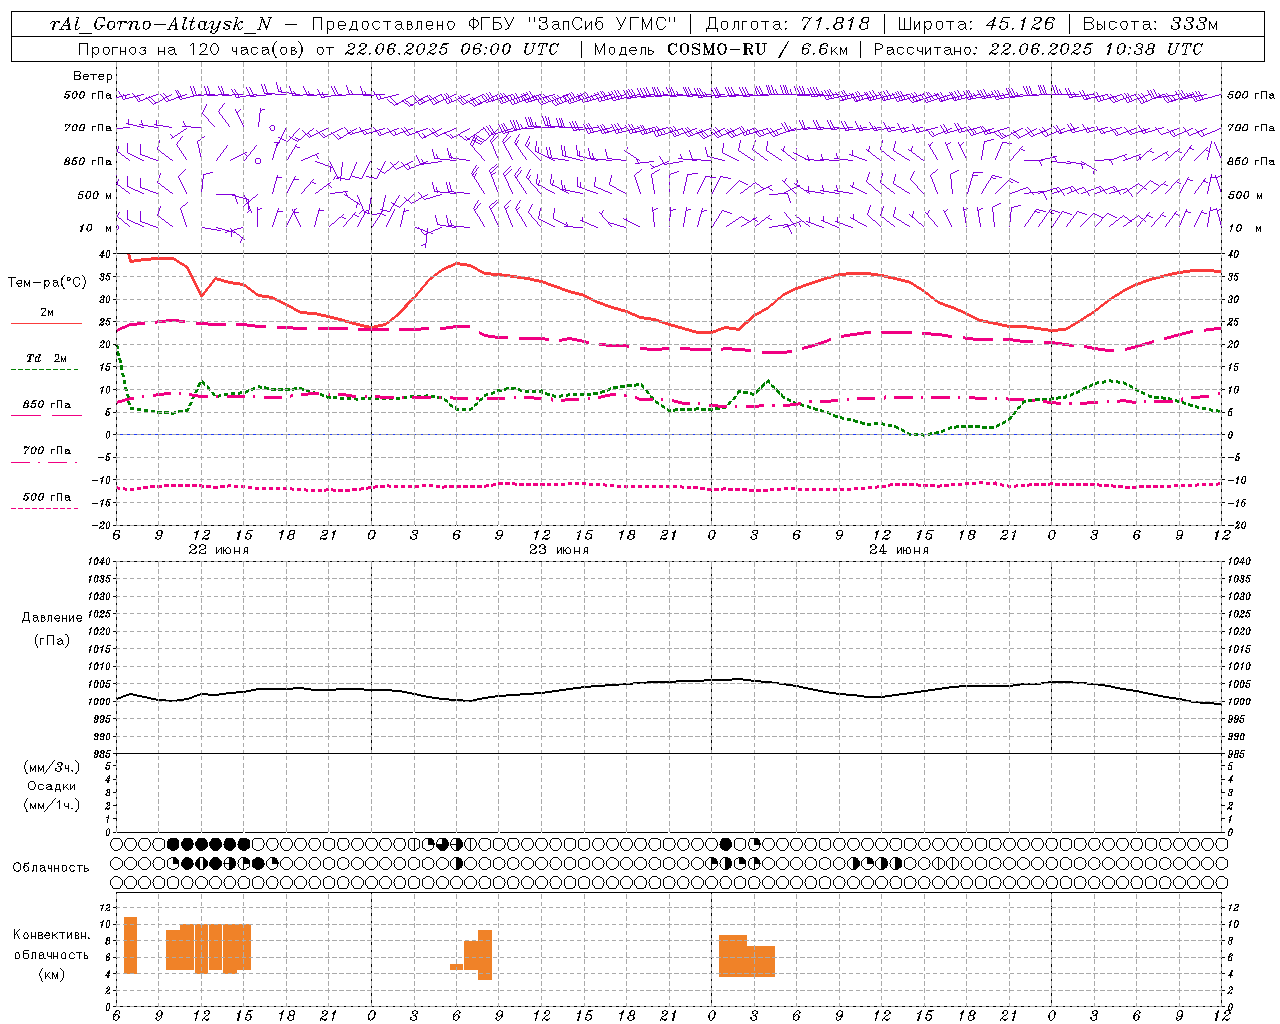1280x1024 pixels.
Task: Select the Прогноз на 120 часа(ов) header text
Action: coord(191,49)
